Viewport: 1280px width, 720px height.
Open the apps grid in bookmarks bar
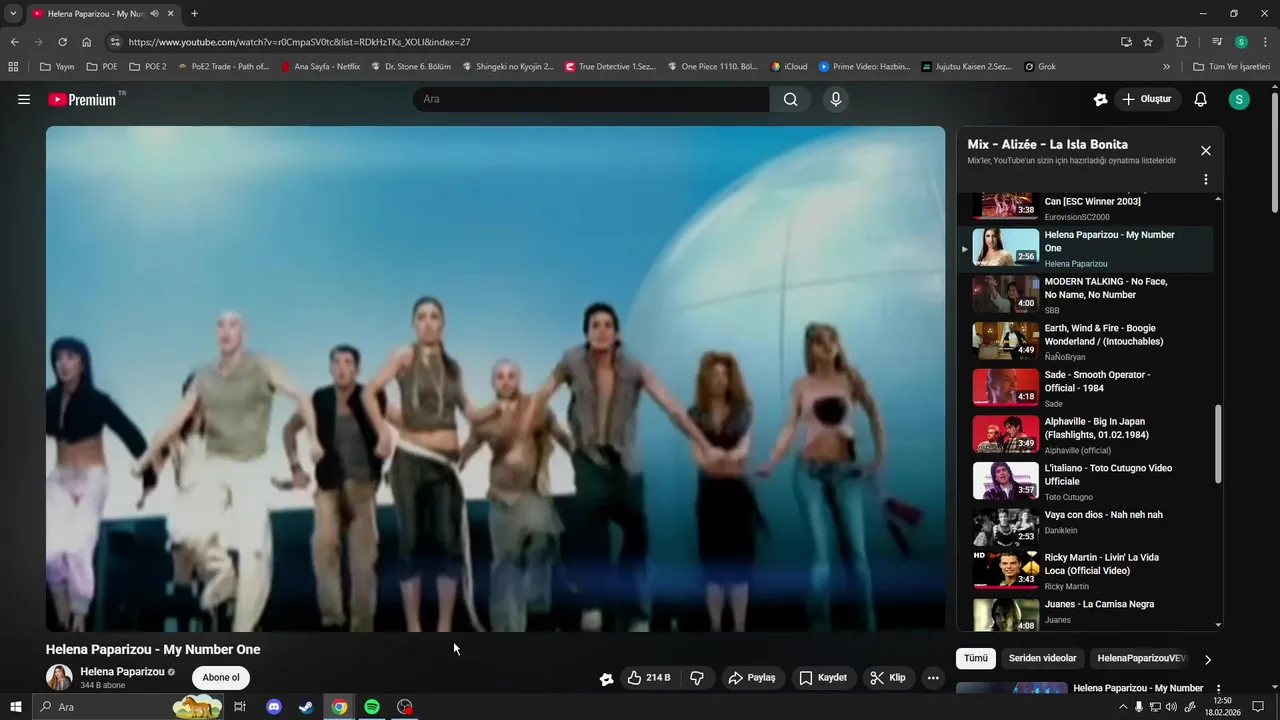click(13, 67)
